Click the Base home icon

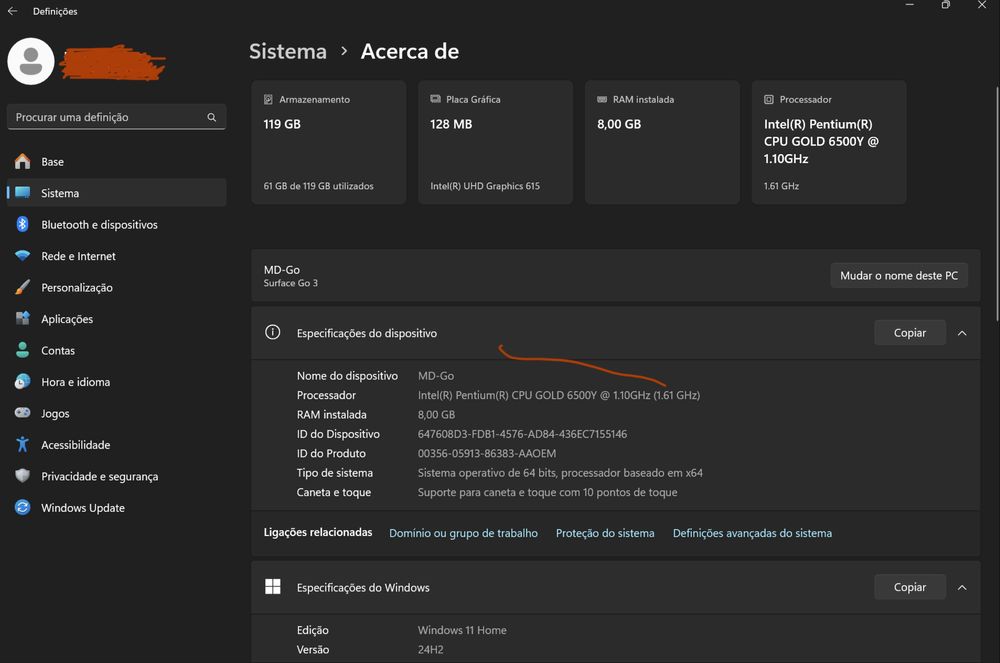22,161
